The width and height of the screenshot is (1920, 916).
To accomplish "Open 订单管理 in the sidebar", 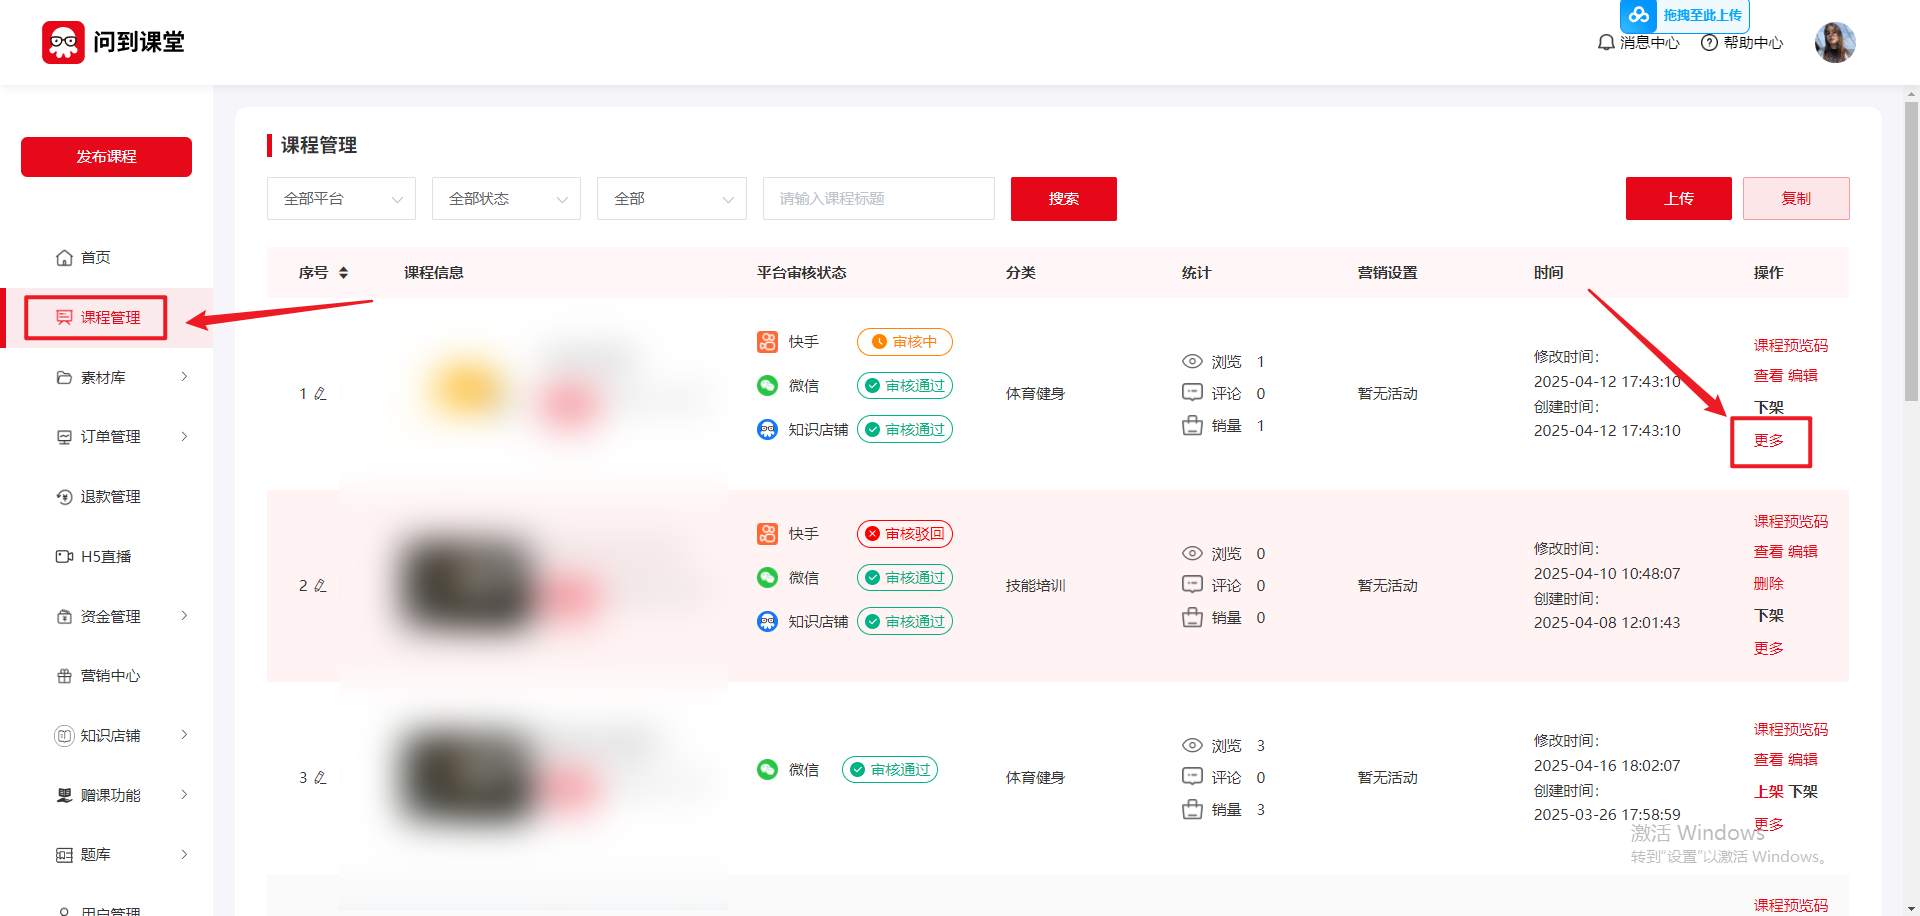I will [110, 437].
